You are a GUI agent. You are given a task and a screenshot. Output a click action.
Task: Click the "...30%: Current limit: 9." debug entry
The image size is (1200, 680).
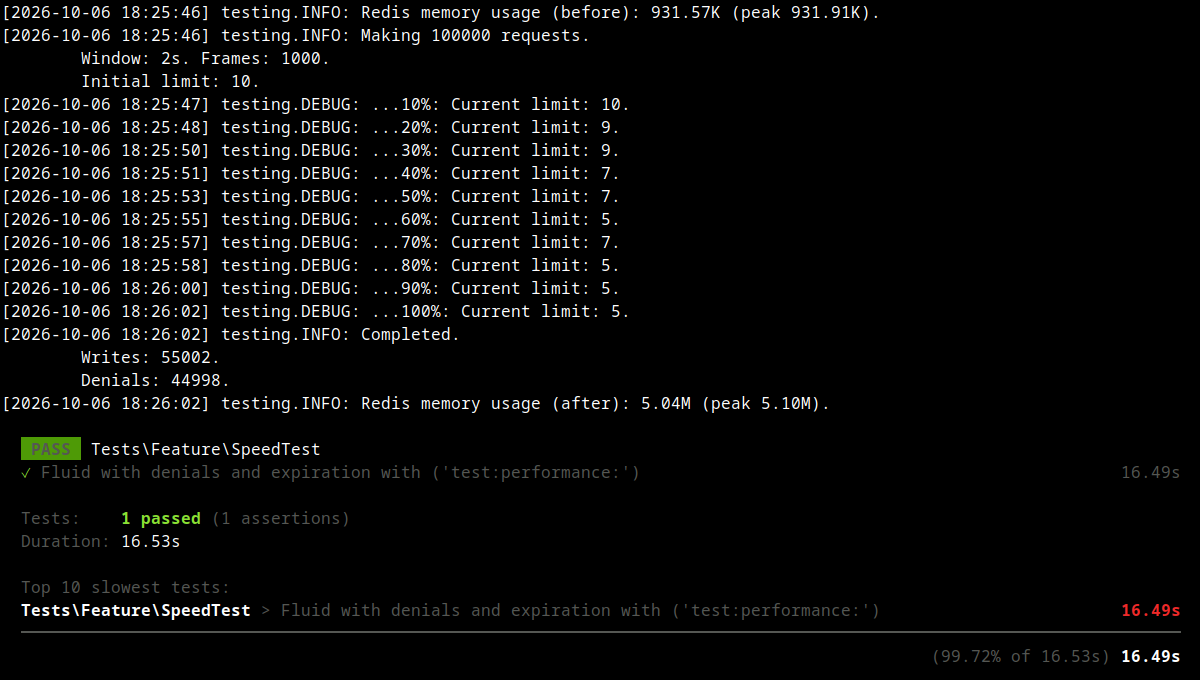tap(311, 151)
